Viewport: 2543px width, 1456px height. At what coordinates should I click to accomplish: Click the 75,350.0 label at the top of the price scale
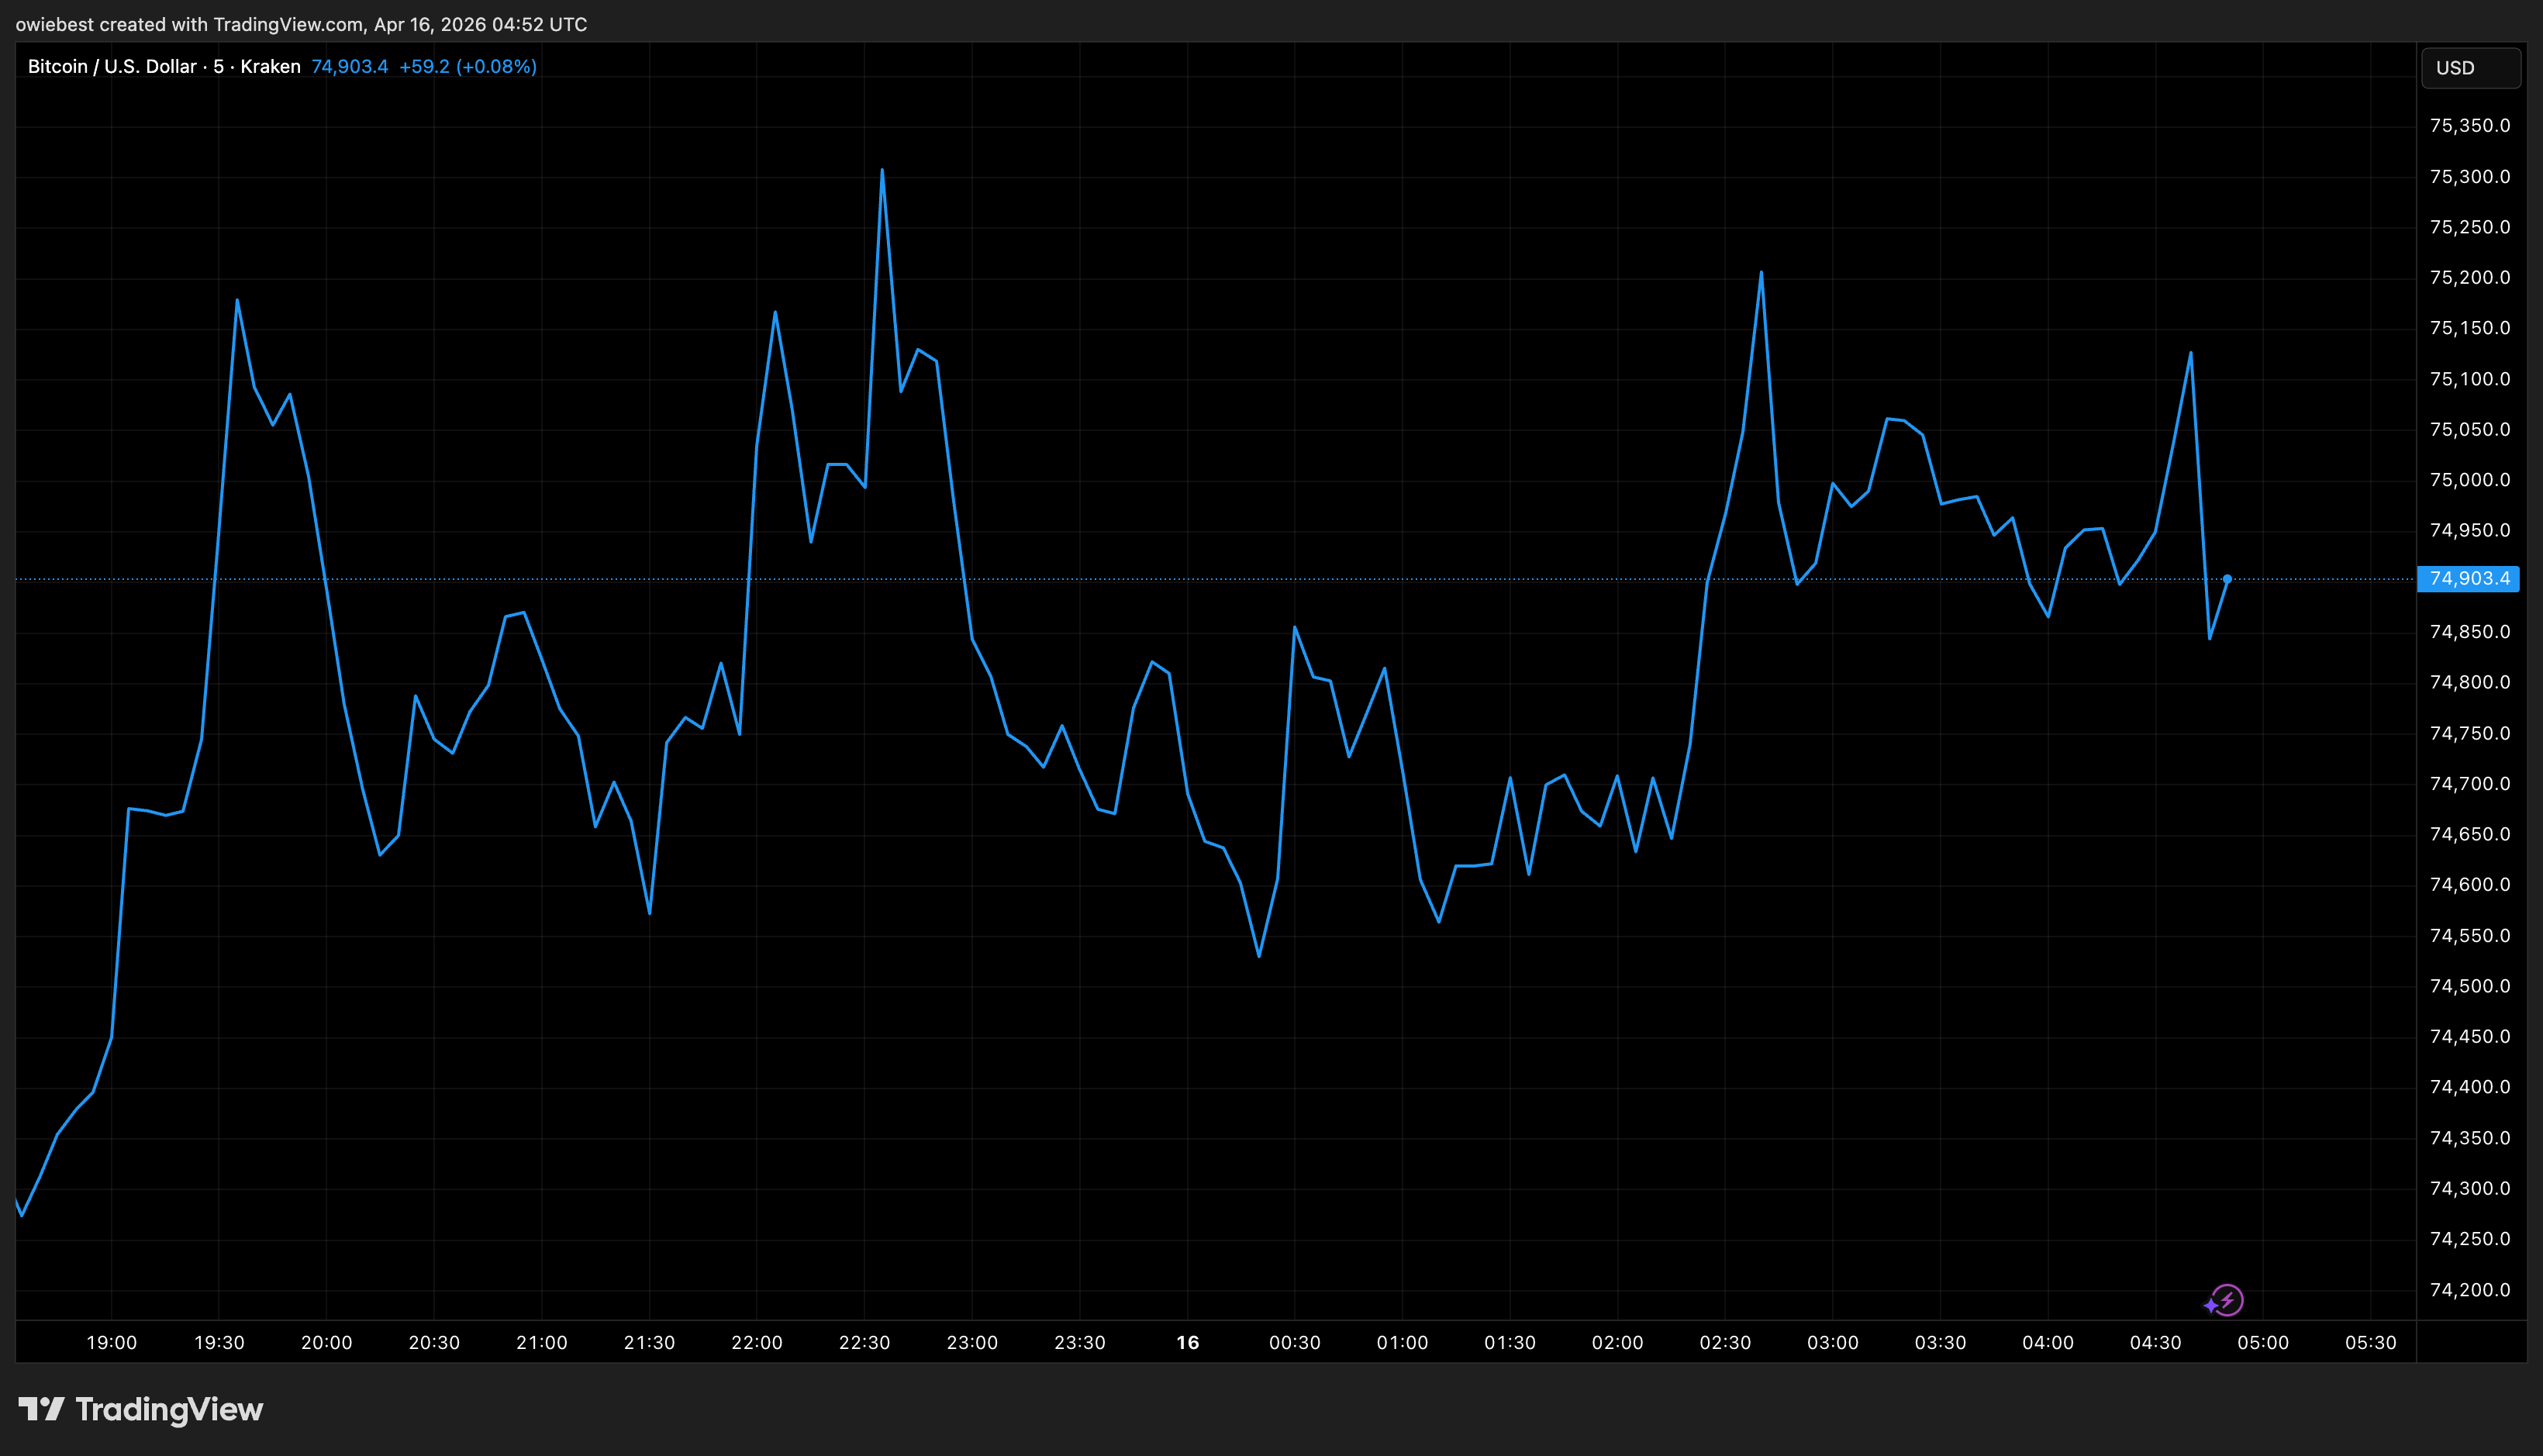click(x=2472, y=125)
